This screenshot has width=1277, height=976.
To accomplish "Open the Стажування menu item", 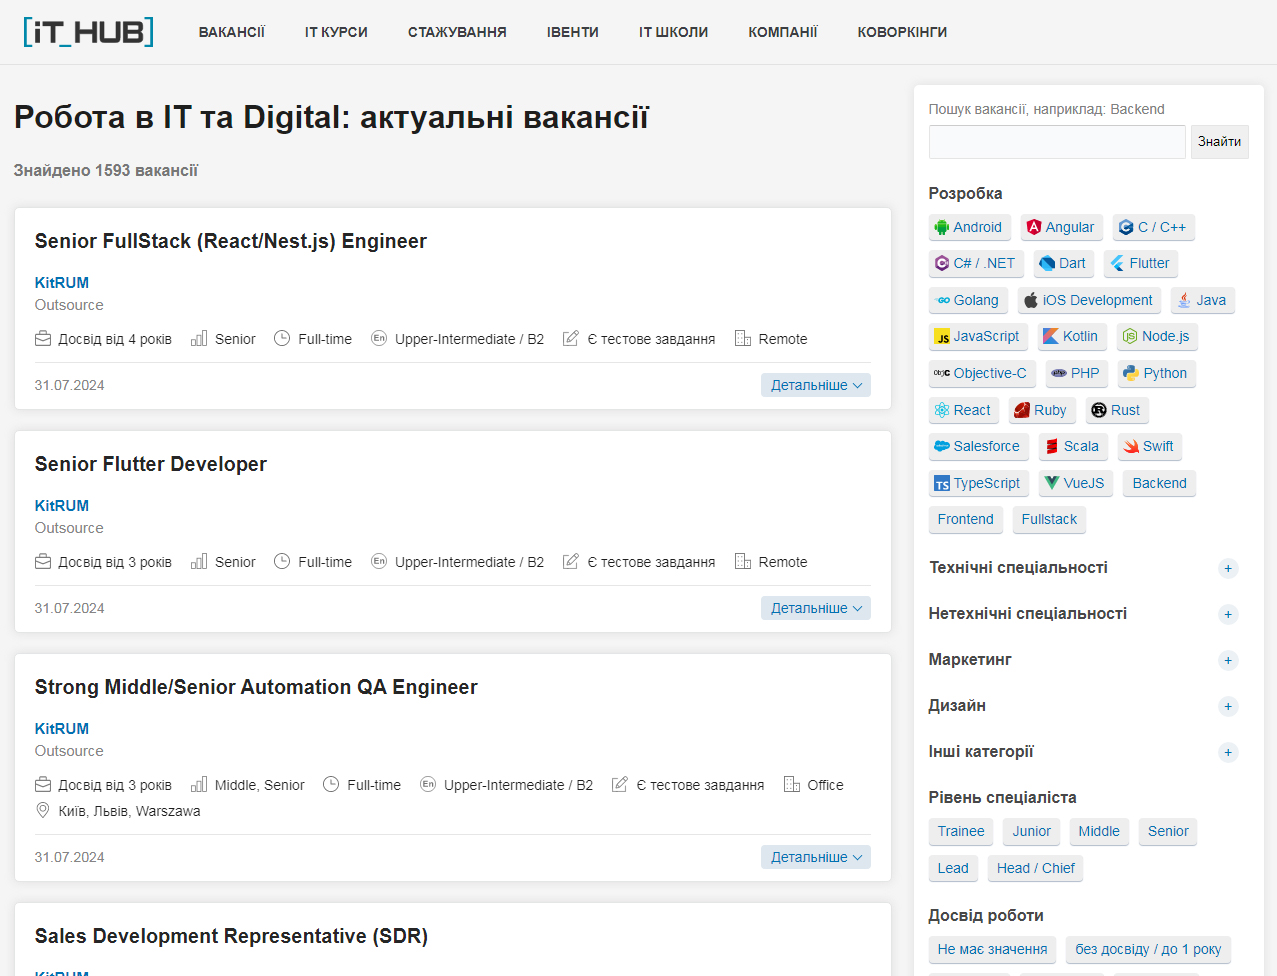I will [457, 32].
